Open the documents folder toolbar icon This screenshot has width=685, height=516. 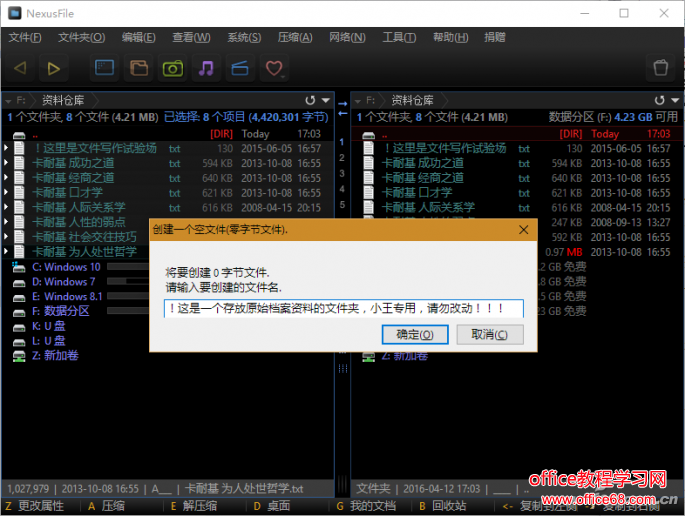coord(139,68)
